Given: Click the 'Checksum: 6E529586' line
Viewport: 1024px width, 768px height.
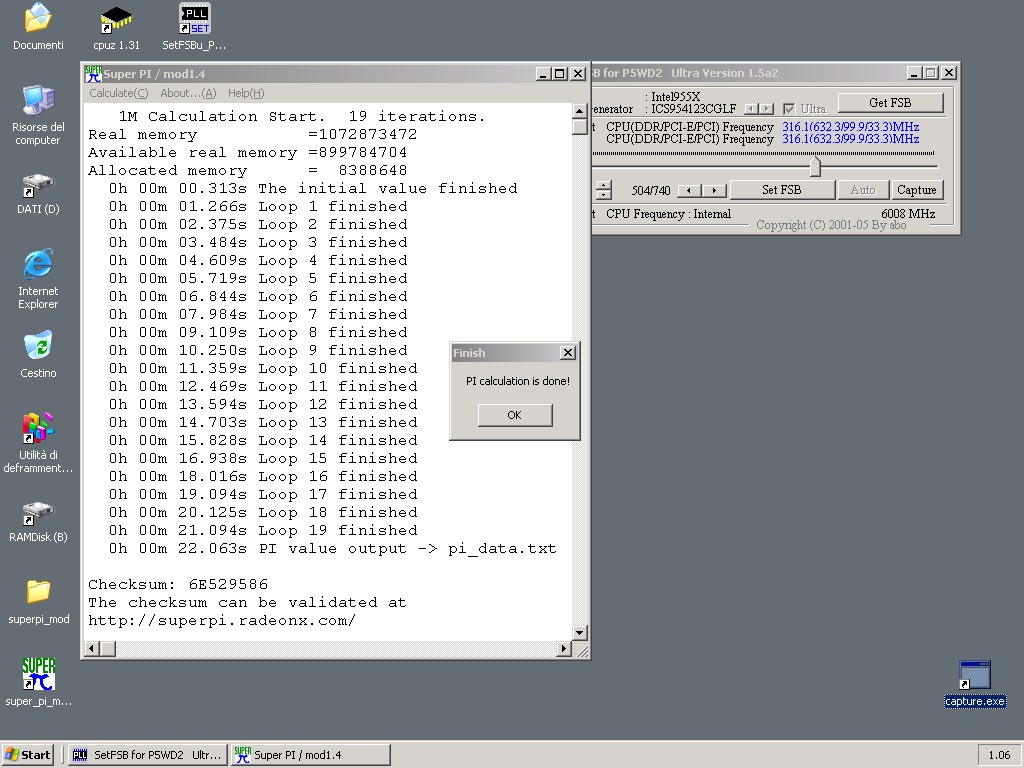Looking at the screenshot, I should click(x=178, y=584).
